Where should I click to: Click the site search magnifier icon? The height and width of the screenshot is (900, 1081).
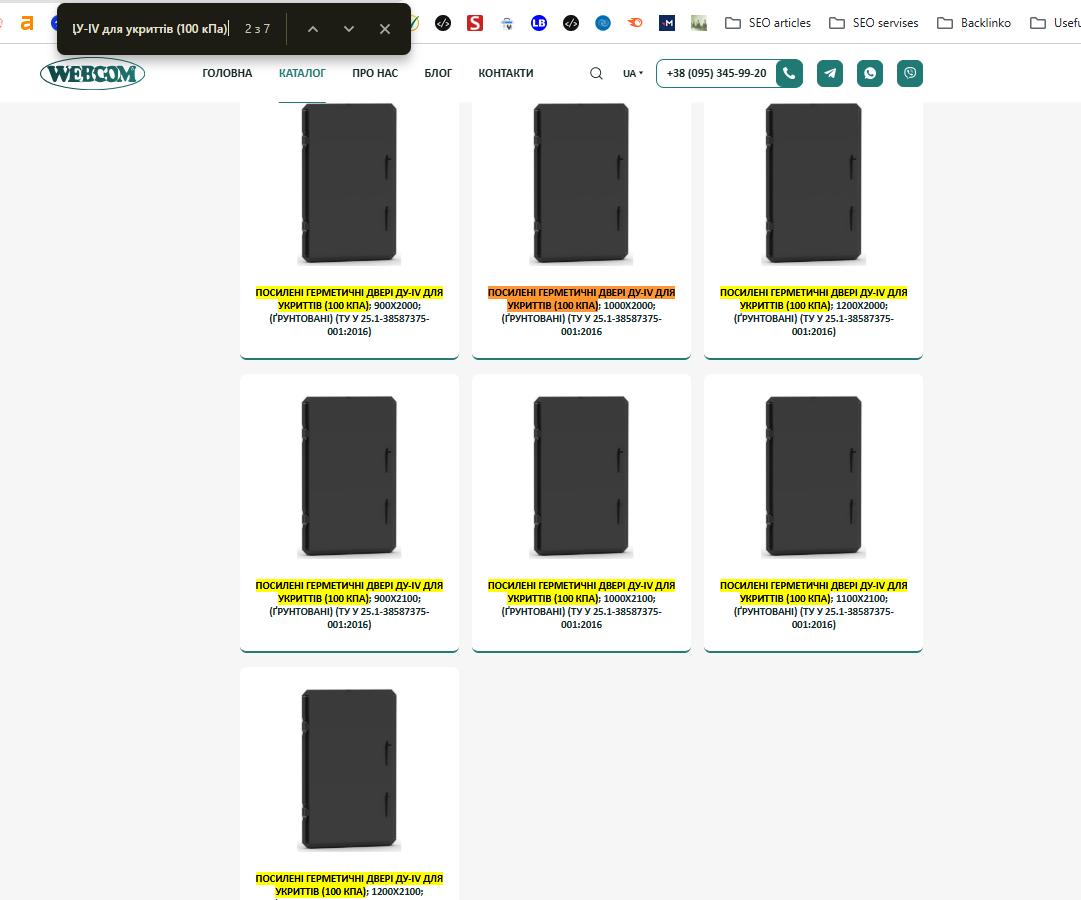[596, 73]
